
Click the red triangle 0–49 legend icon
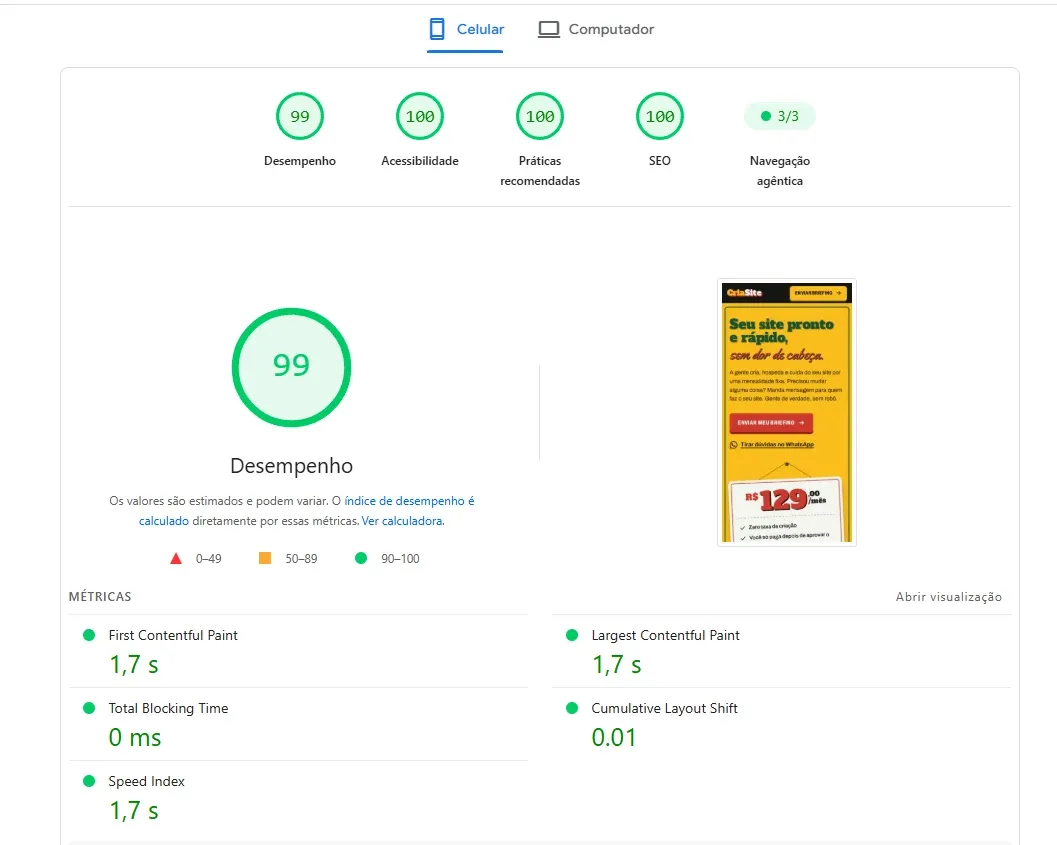[176, 558]
